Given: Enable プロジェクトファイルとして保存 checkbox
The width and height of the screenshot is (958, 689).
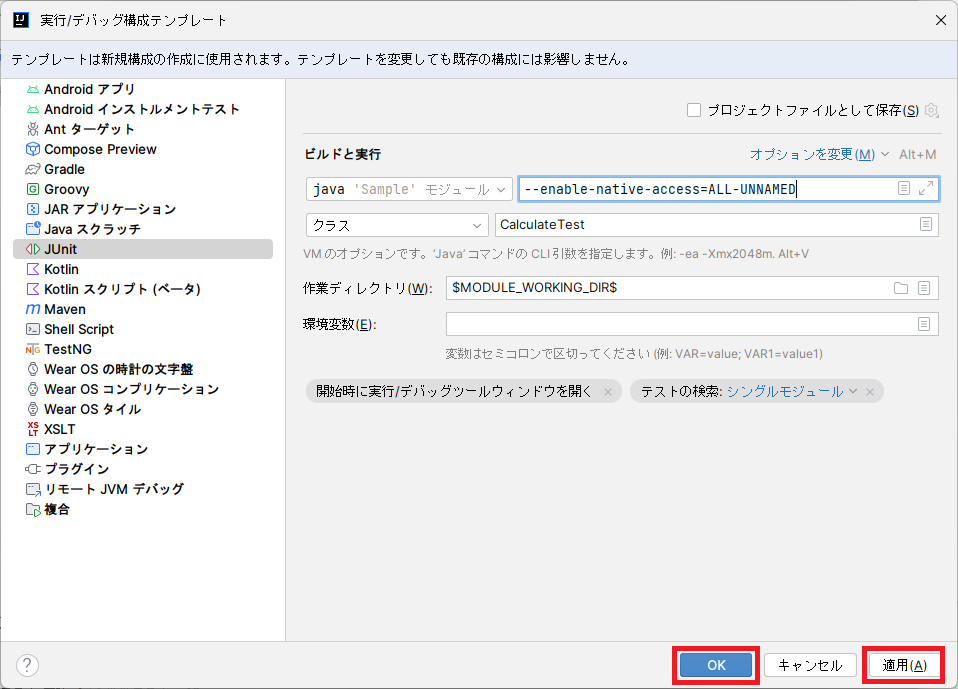Looking at the screenshot, I should [693, 110].
